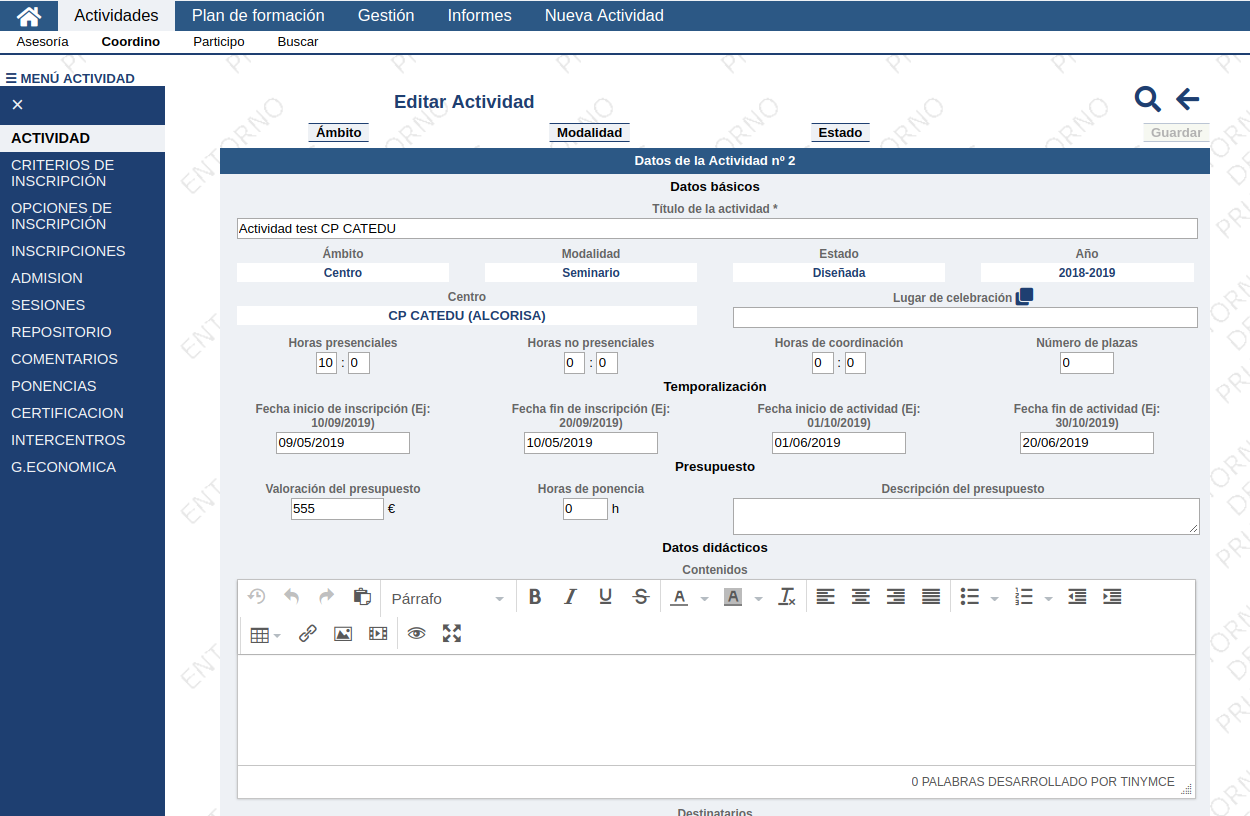Select the Buscar subtab
Image resolution: width=1250 pixels, height=816 pixels.
(298, 42)
